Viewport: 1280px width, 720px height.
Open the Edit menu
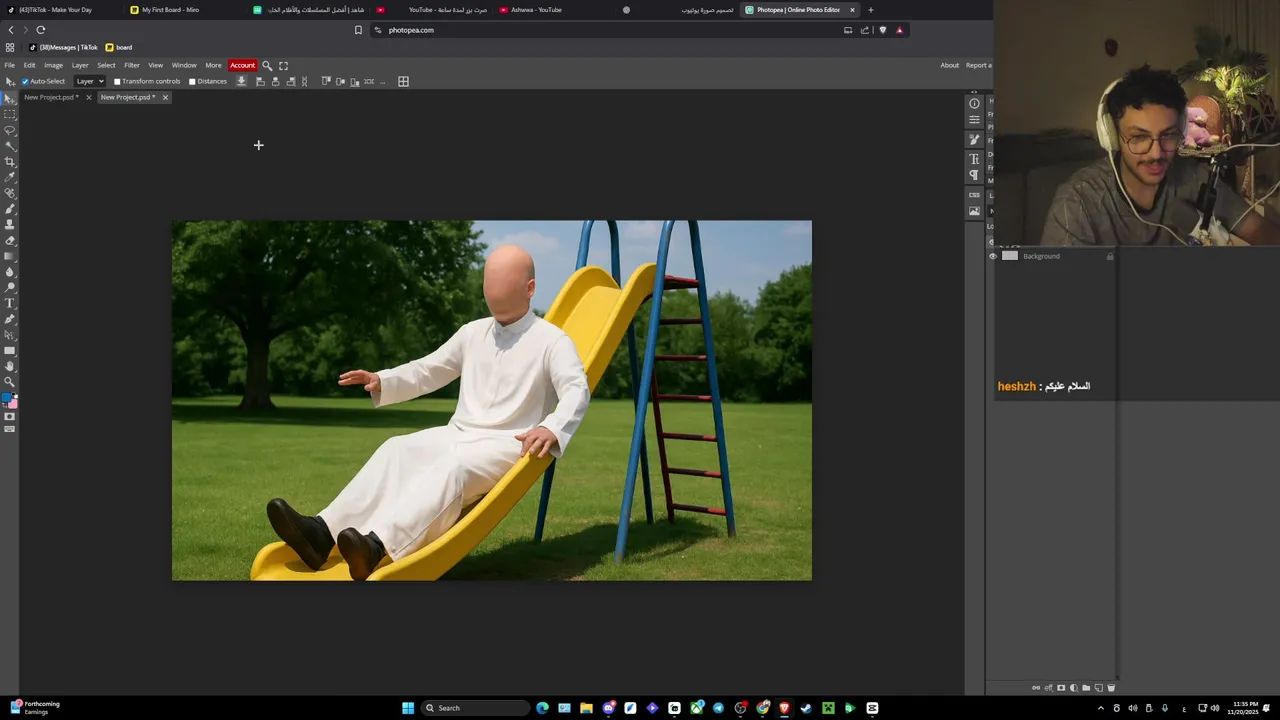pyautogui.click(x=29, y=65)
